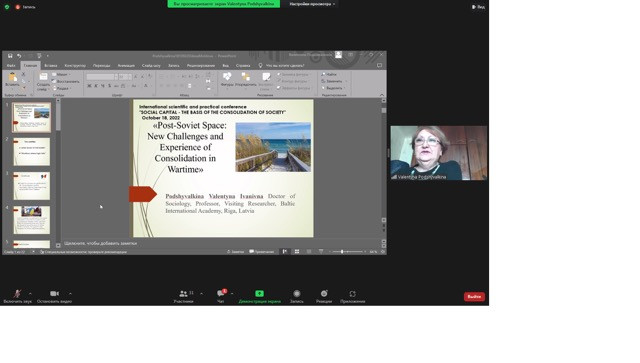
Task: Expand video options arrow next to camera
Action: (70, 293)
